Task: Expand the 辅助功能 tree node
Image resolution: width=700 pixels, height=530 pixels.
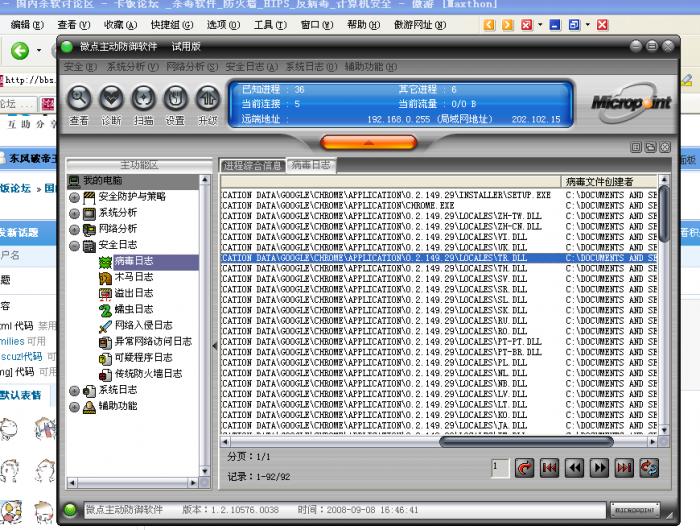Action: click(75, 407)
